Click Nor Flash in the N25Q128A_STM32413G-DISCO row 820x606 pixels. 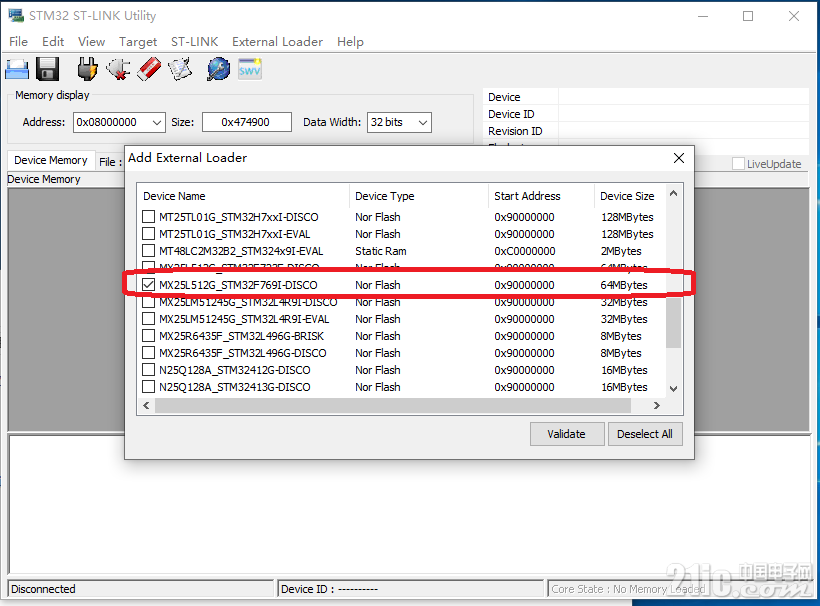(378, 387)
